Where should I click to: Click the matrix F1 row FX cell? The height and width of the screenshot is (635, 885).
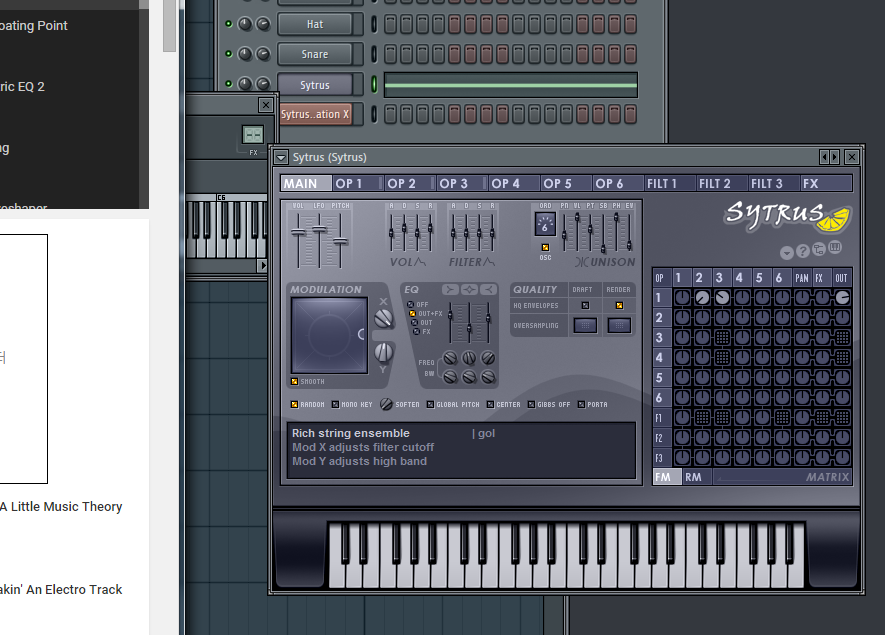tap(822, 418)
